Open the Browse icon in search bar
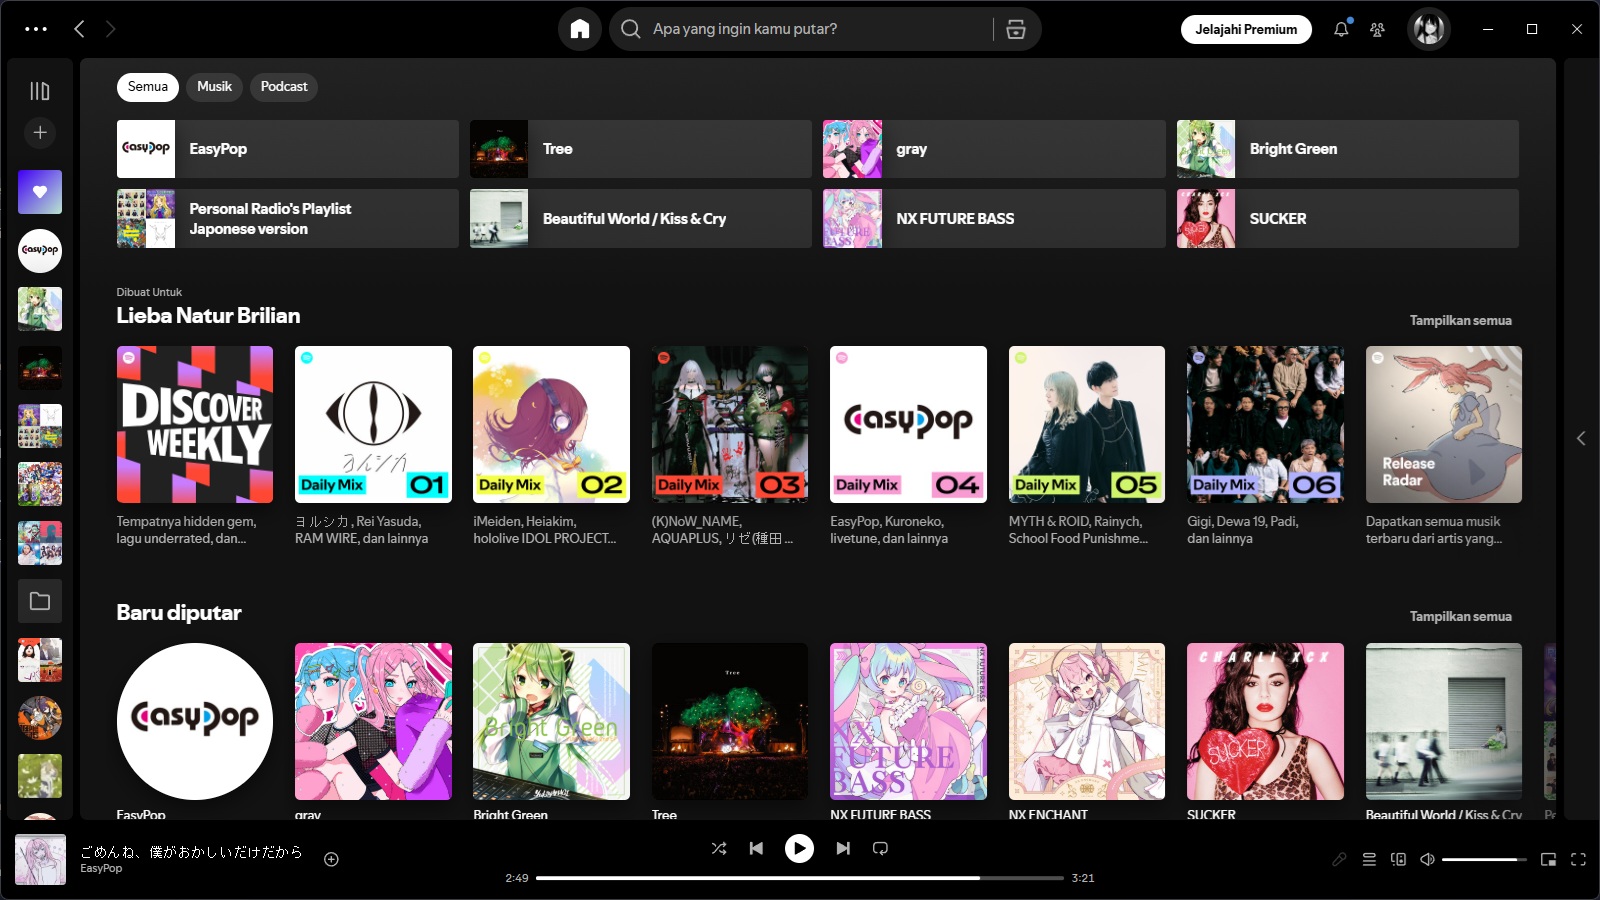The width and height of the screenshot is (1600, 900). pyautogui.click(x=1016, y=29)
